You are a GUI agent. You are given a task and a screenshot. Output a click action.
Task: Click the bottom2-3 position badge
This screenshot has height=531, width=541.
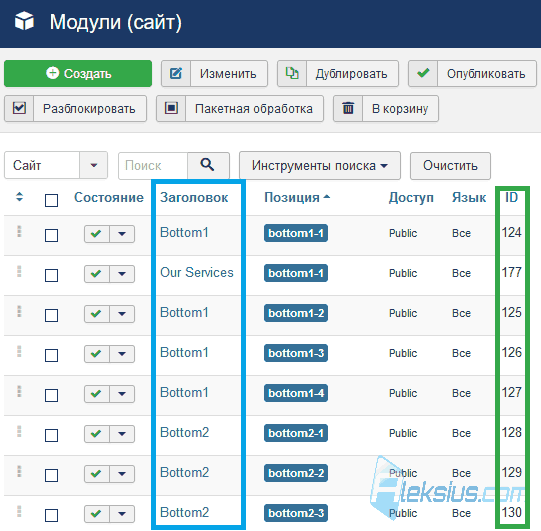coord(296,513)
